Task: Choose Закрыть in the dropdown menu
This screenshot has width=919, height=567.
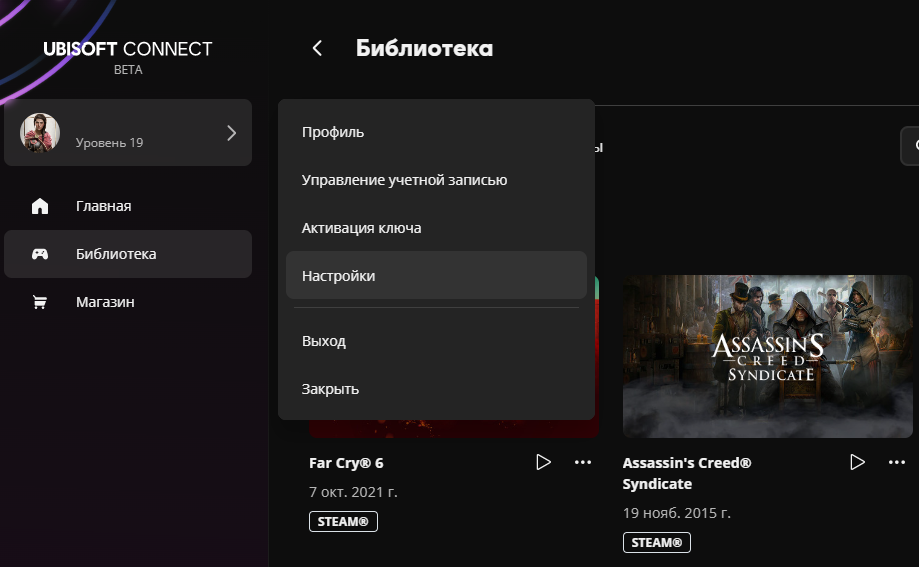Action: click(x=330, y=389)
